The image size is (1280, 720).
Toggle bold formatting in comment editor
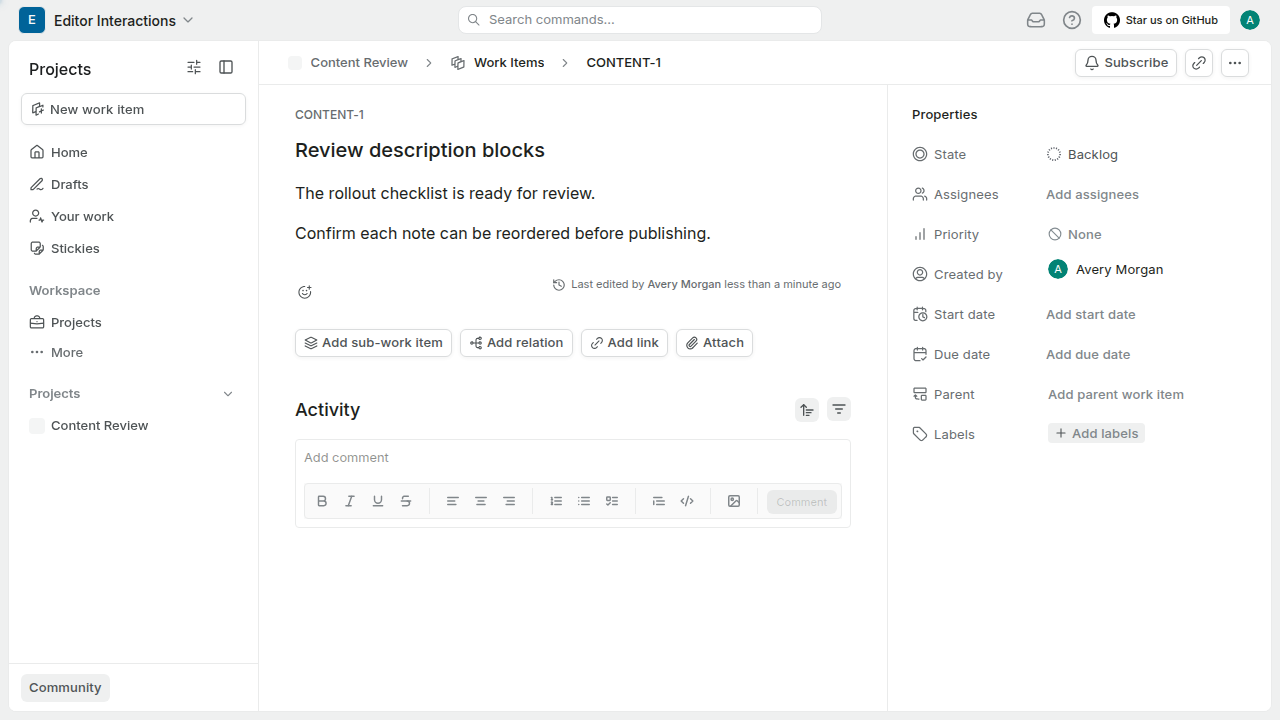(x=322, y=501)
